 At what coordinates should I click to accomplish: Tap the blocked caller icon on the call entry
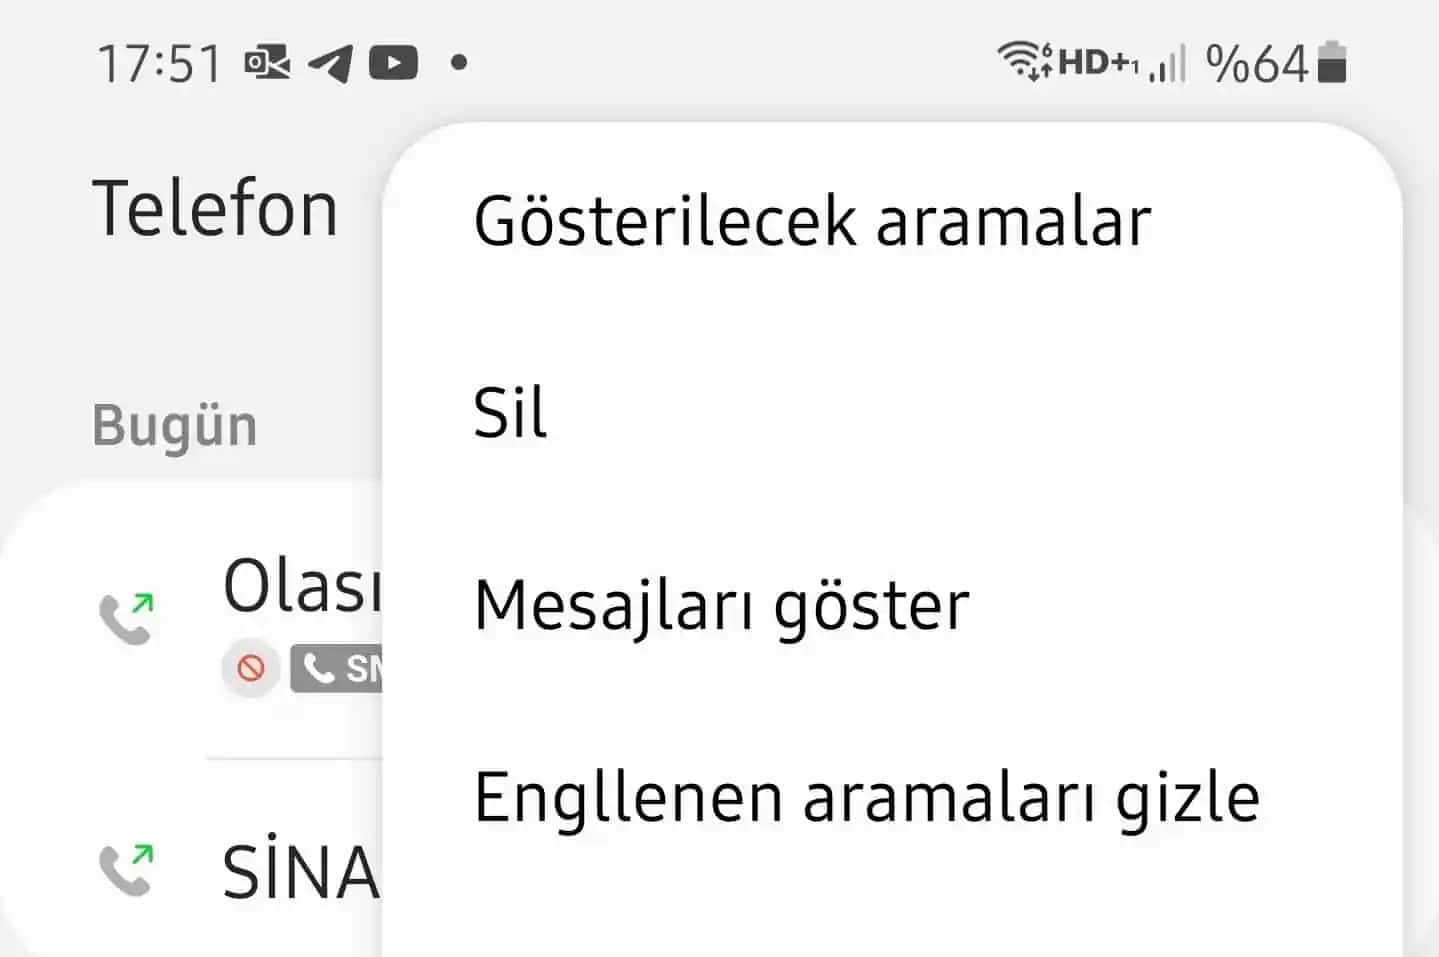tap(250, 668)
